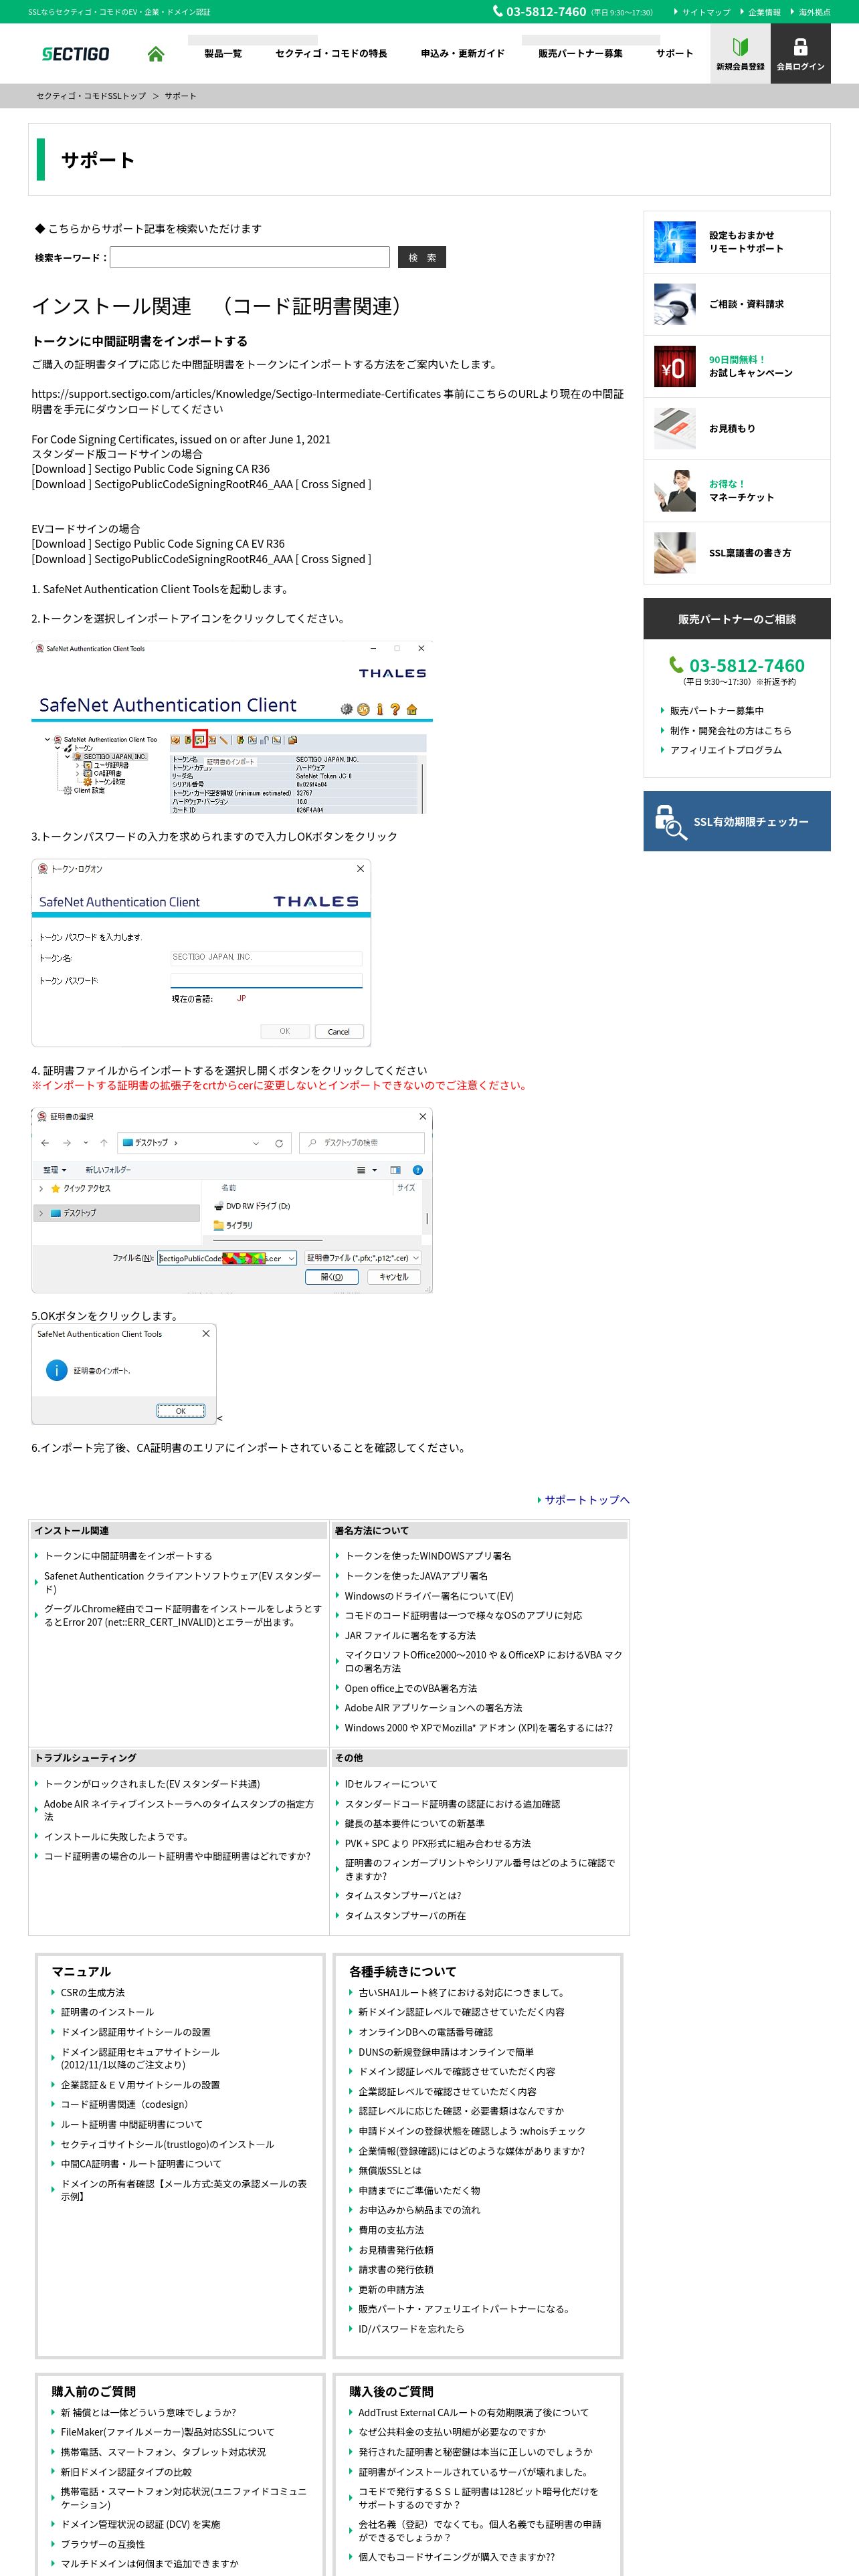Click セクティゴ・コモドSSLトップ breadcrumb

[x=91, y=96]
